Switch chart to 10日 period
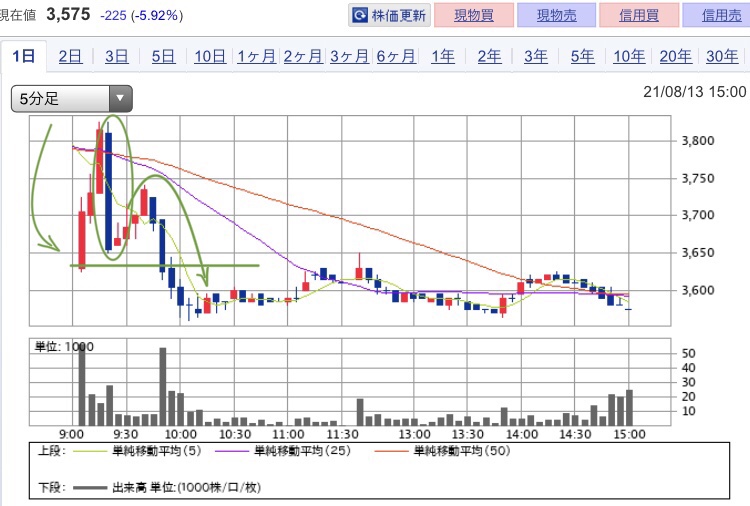The width and height of the screenshot is (750, 506). pyautogui.click(x=210, y=56)
